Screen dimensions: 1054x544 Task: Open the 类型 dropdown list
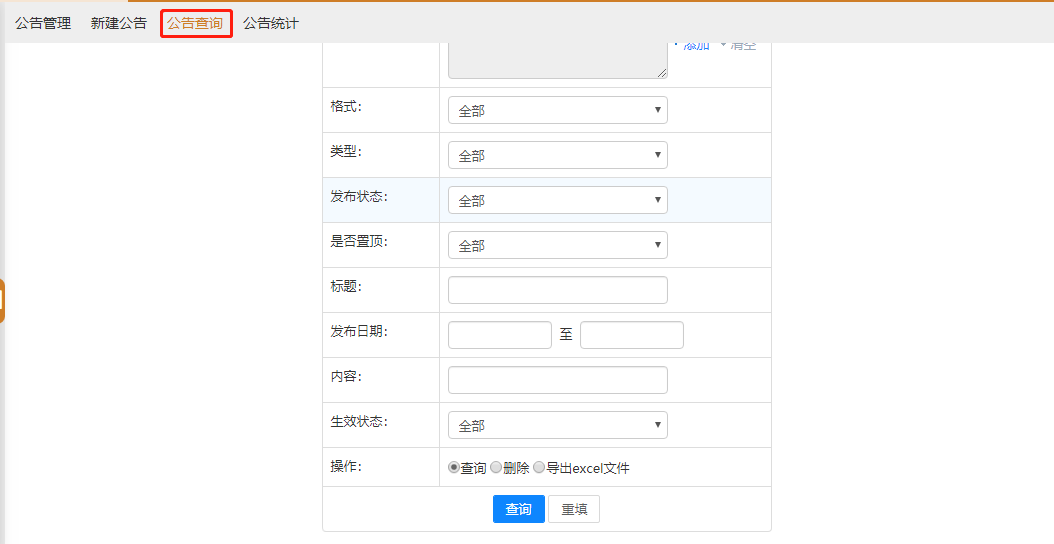pyautogui.click(x=557, y=155)
